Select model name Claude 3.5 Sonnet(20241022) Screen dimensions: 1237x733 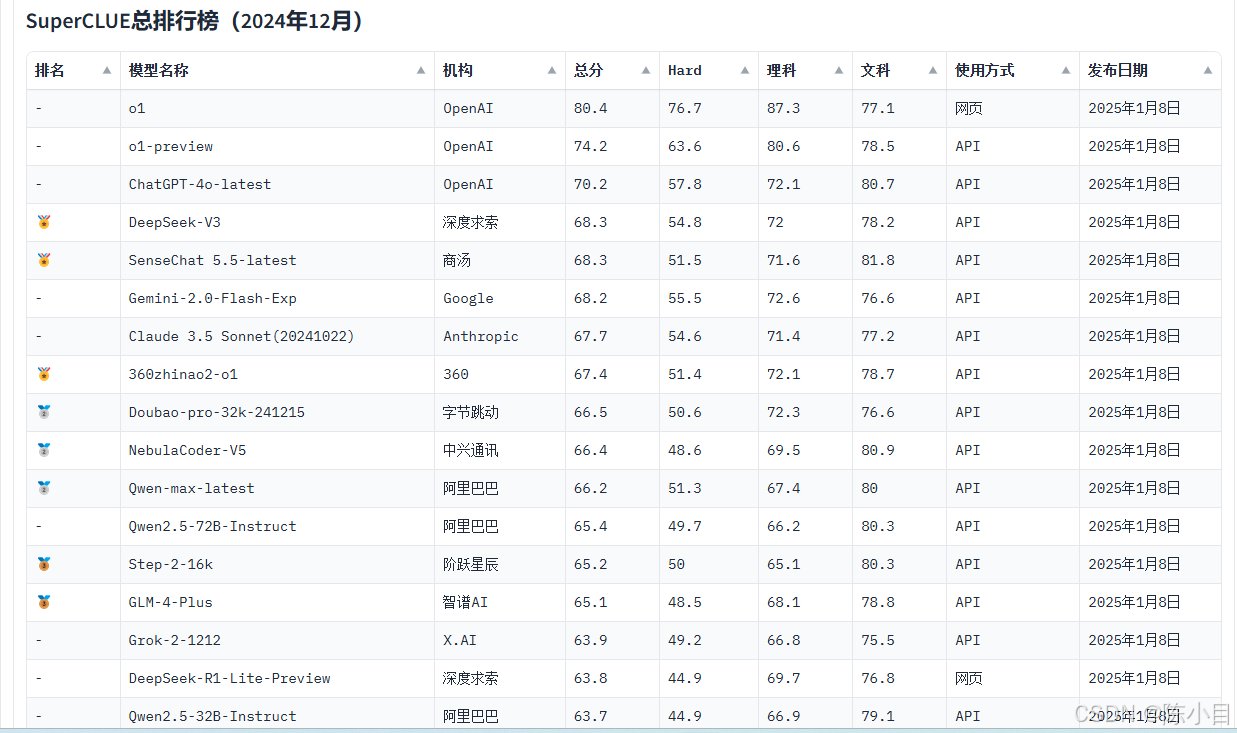242,336
